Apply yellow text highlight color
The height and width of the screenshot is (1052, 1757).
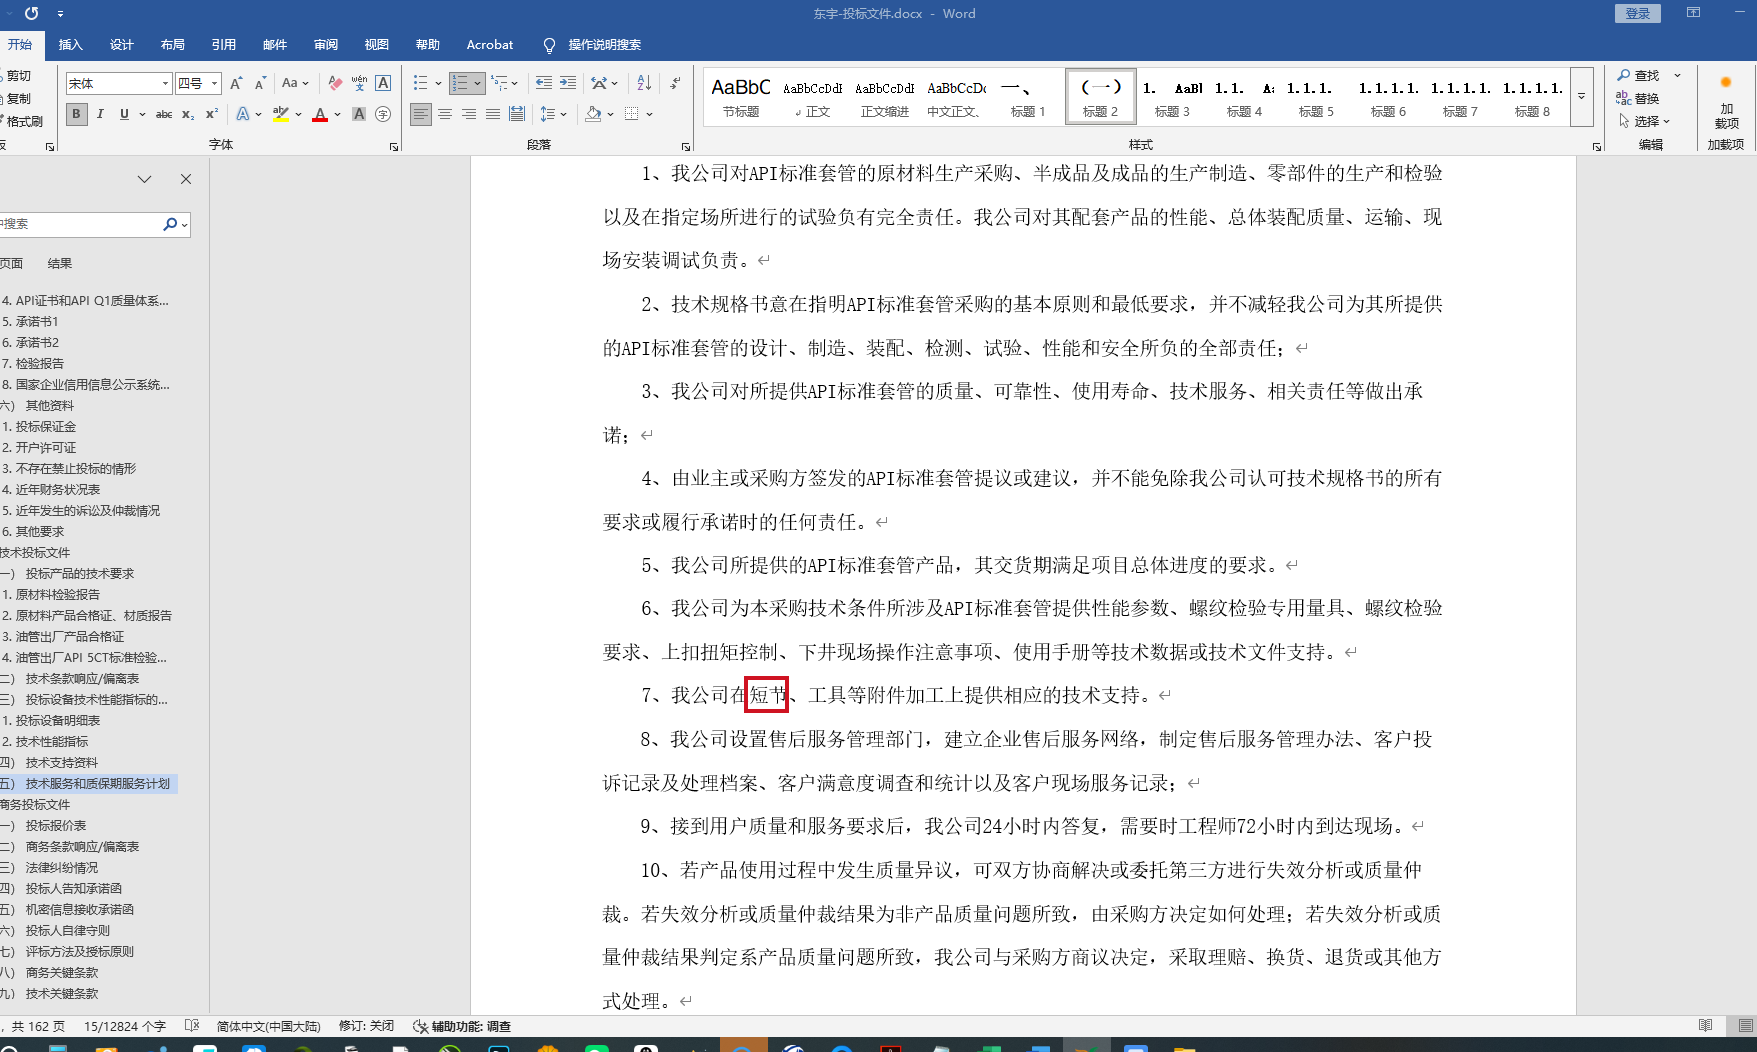pos(282,114)
